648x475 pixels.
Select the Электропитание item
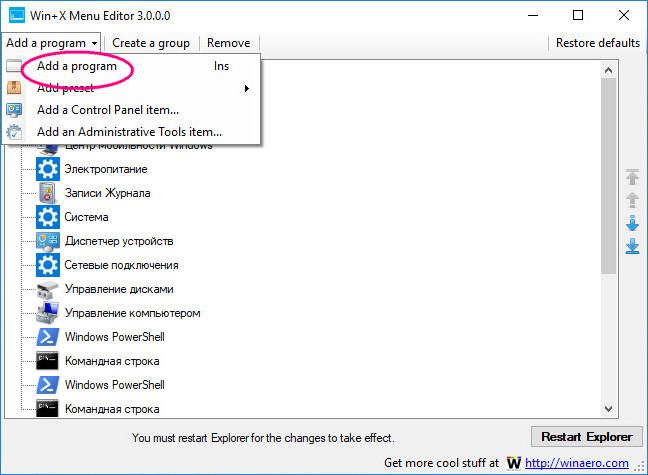[106, 169]
